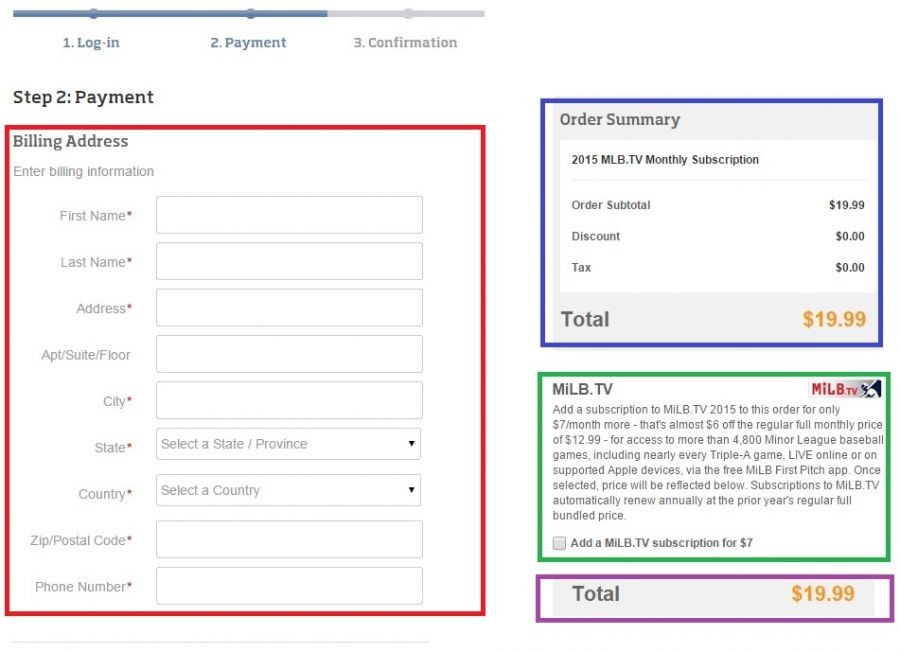Click the Zip/Postal Code input field
Viewport: 900px width, 652px height.
pyautogui.click(x=289, y=540)
